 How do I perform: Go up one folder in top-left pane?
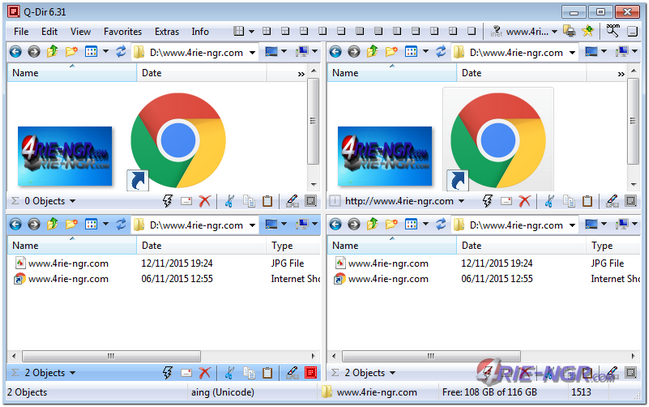pyautogui.click(x=52, y=52)
